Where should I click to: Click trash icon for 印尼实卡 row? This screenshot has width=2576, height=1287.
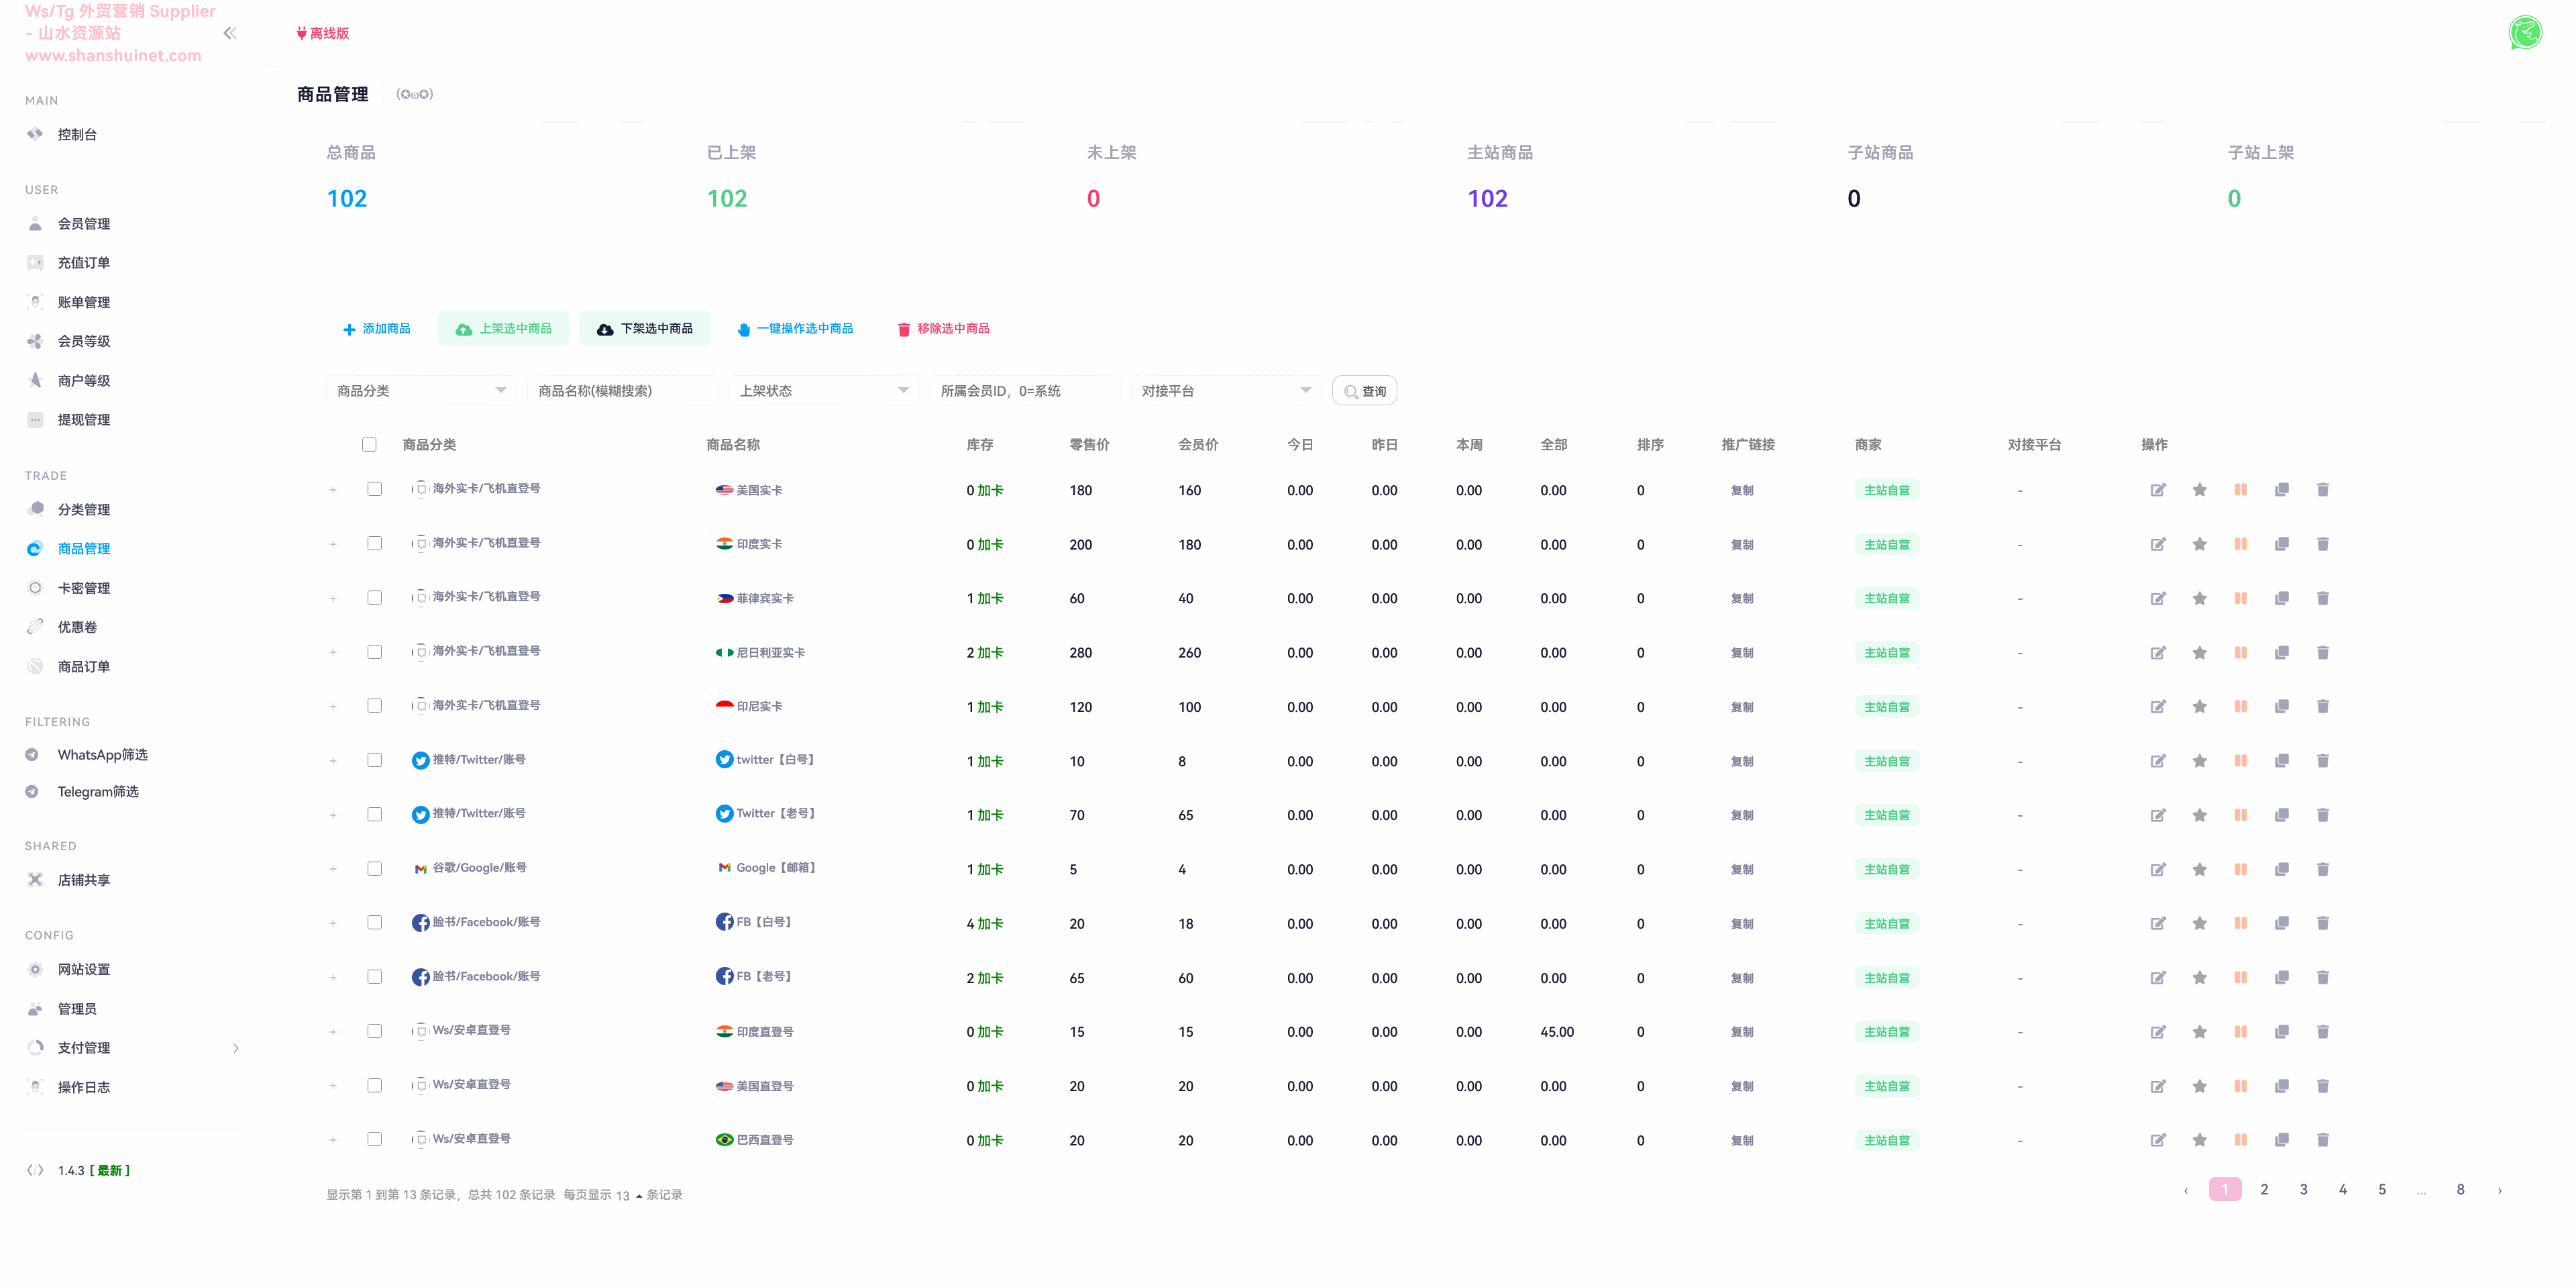(x=2322, y=706)
